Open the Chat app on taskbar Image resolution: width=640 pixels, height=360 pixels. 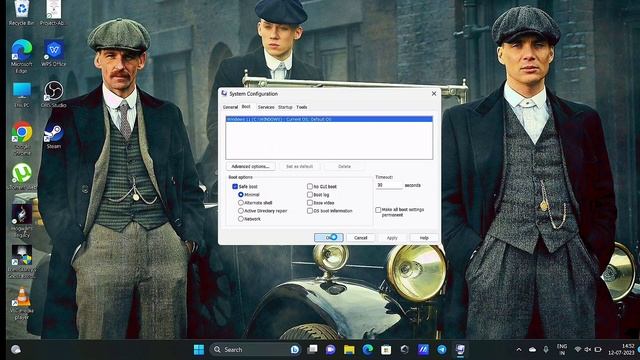pyautogui.click(x=331, y=349)
